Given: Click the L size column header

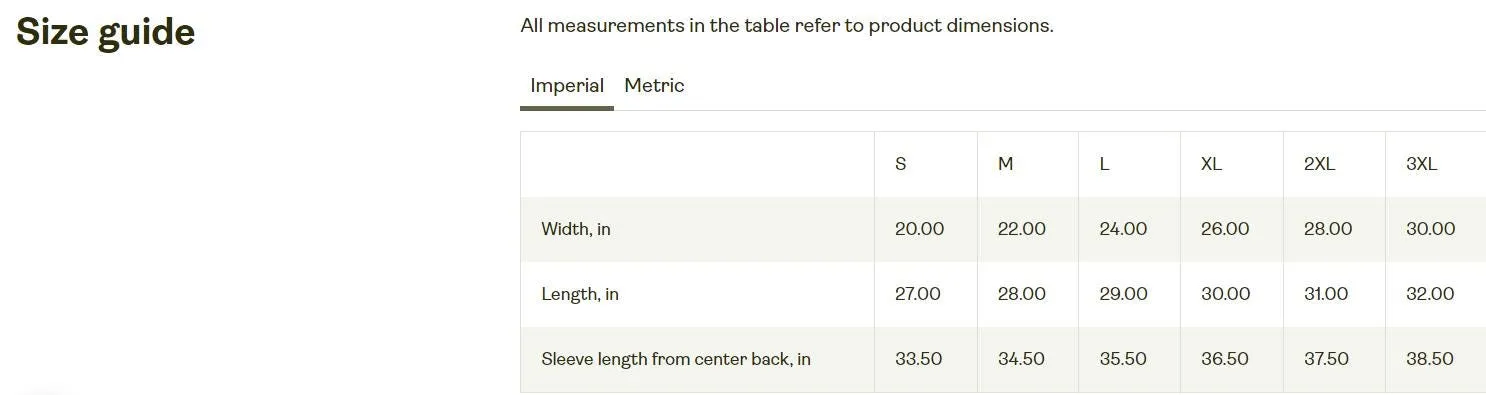Looking at the screenshot, I should 1104,164.
